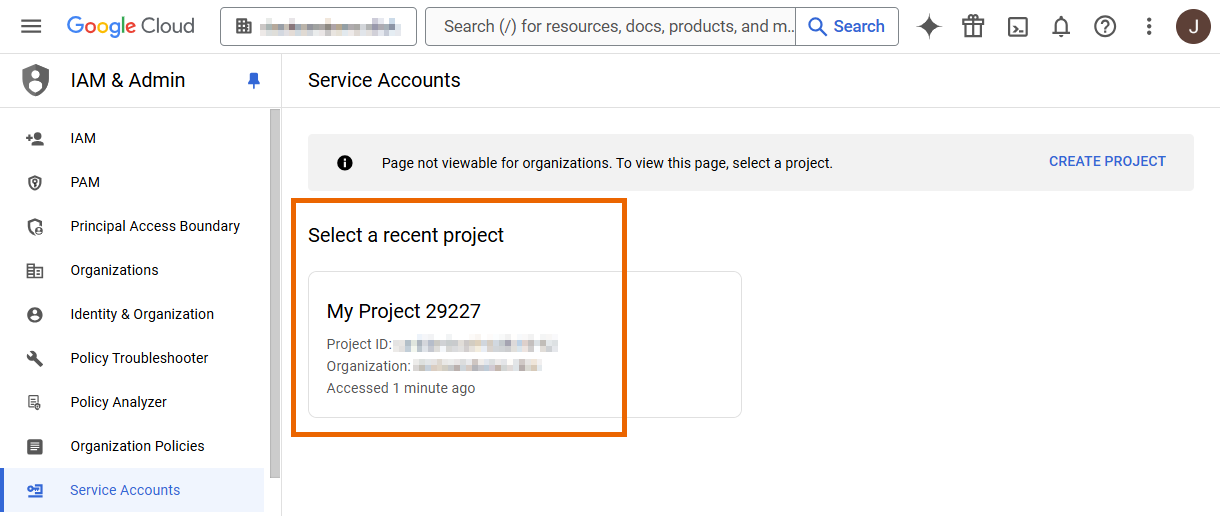
Task: Open the organization picker dropdown
Action: pyautogui.click(x=318, y=27)
